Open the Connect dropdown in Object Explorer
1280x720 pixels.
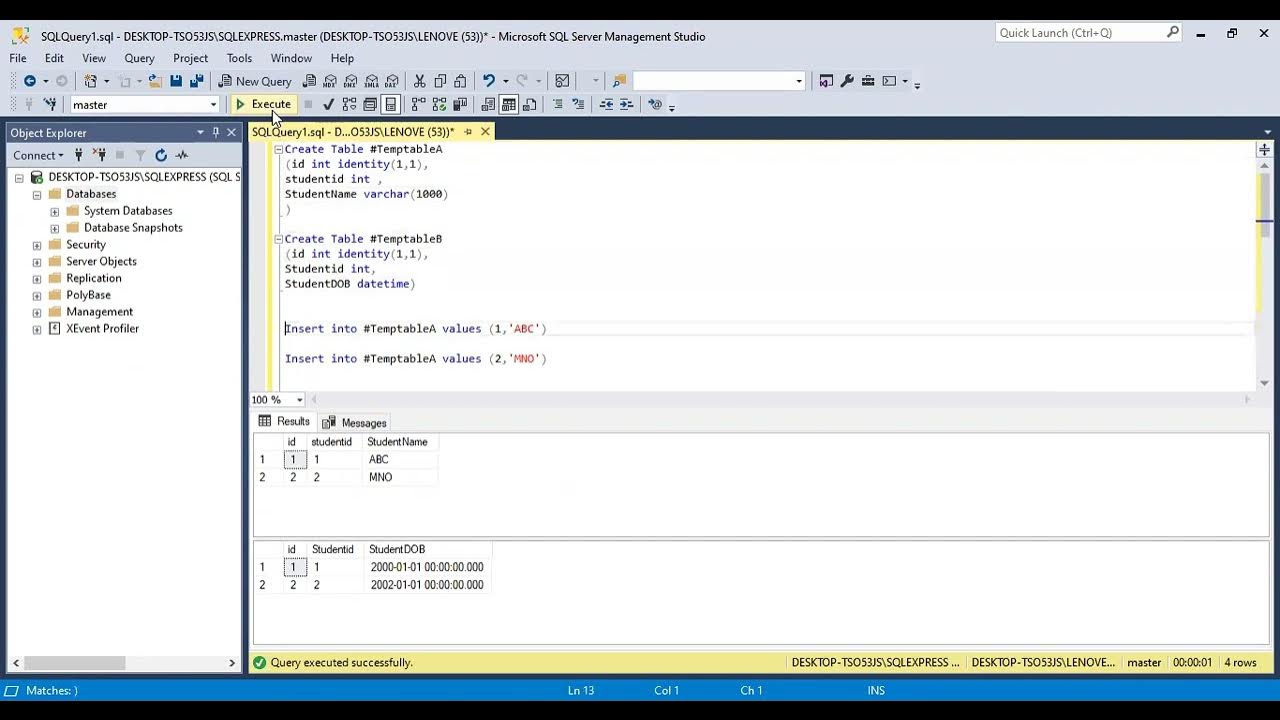pos(38,155)
